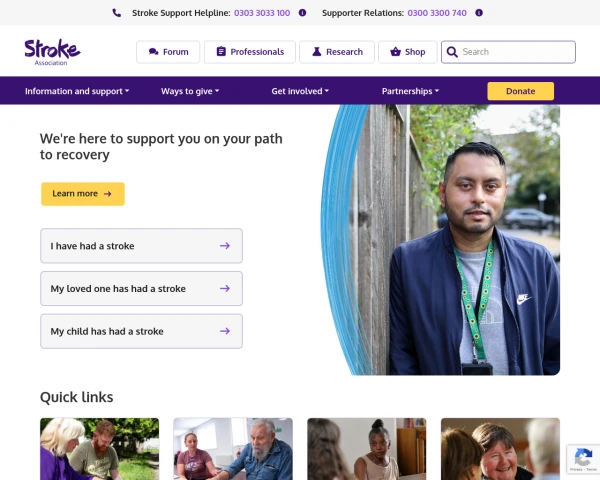600x480 pixels.
Task: Click the arrow on 'My loved one has had a stroke'
Action: click(225, 288)
